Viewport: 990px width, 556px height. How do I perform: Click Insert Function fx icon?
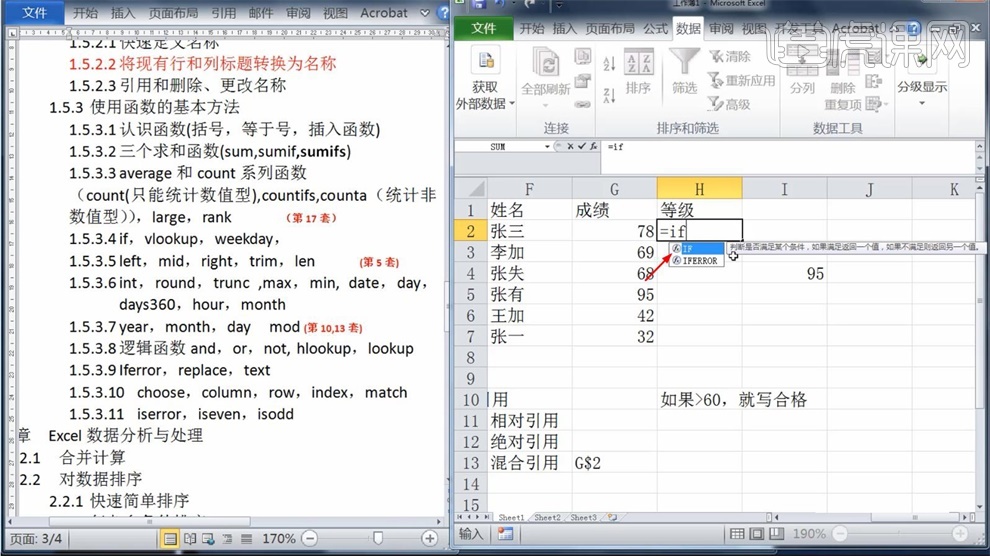point(593,146)
